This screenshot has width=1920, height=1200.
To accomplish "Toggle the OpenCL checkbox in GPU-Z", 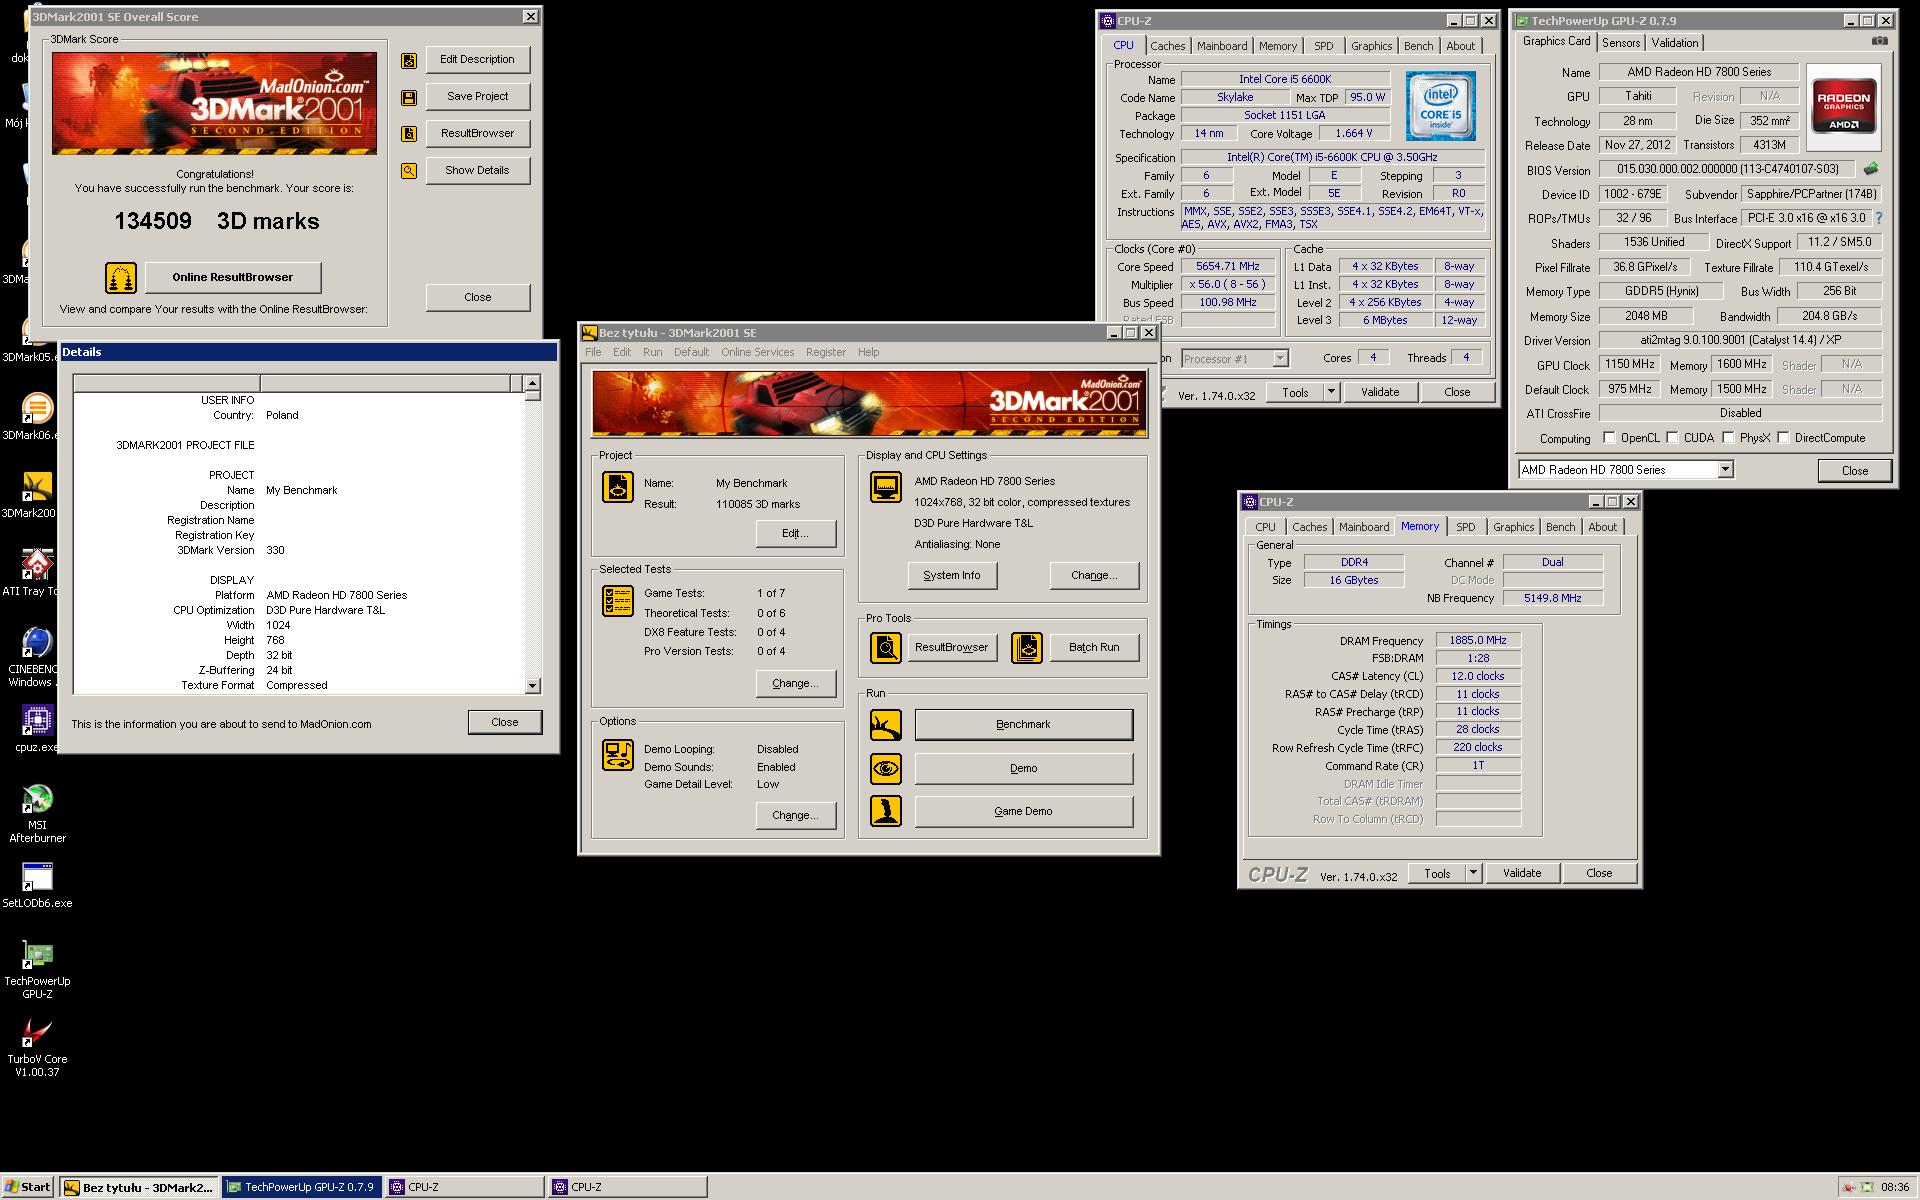I will pos(1609,438).
